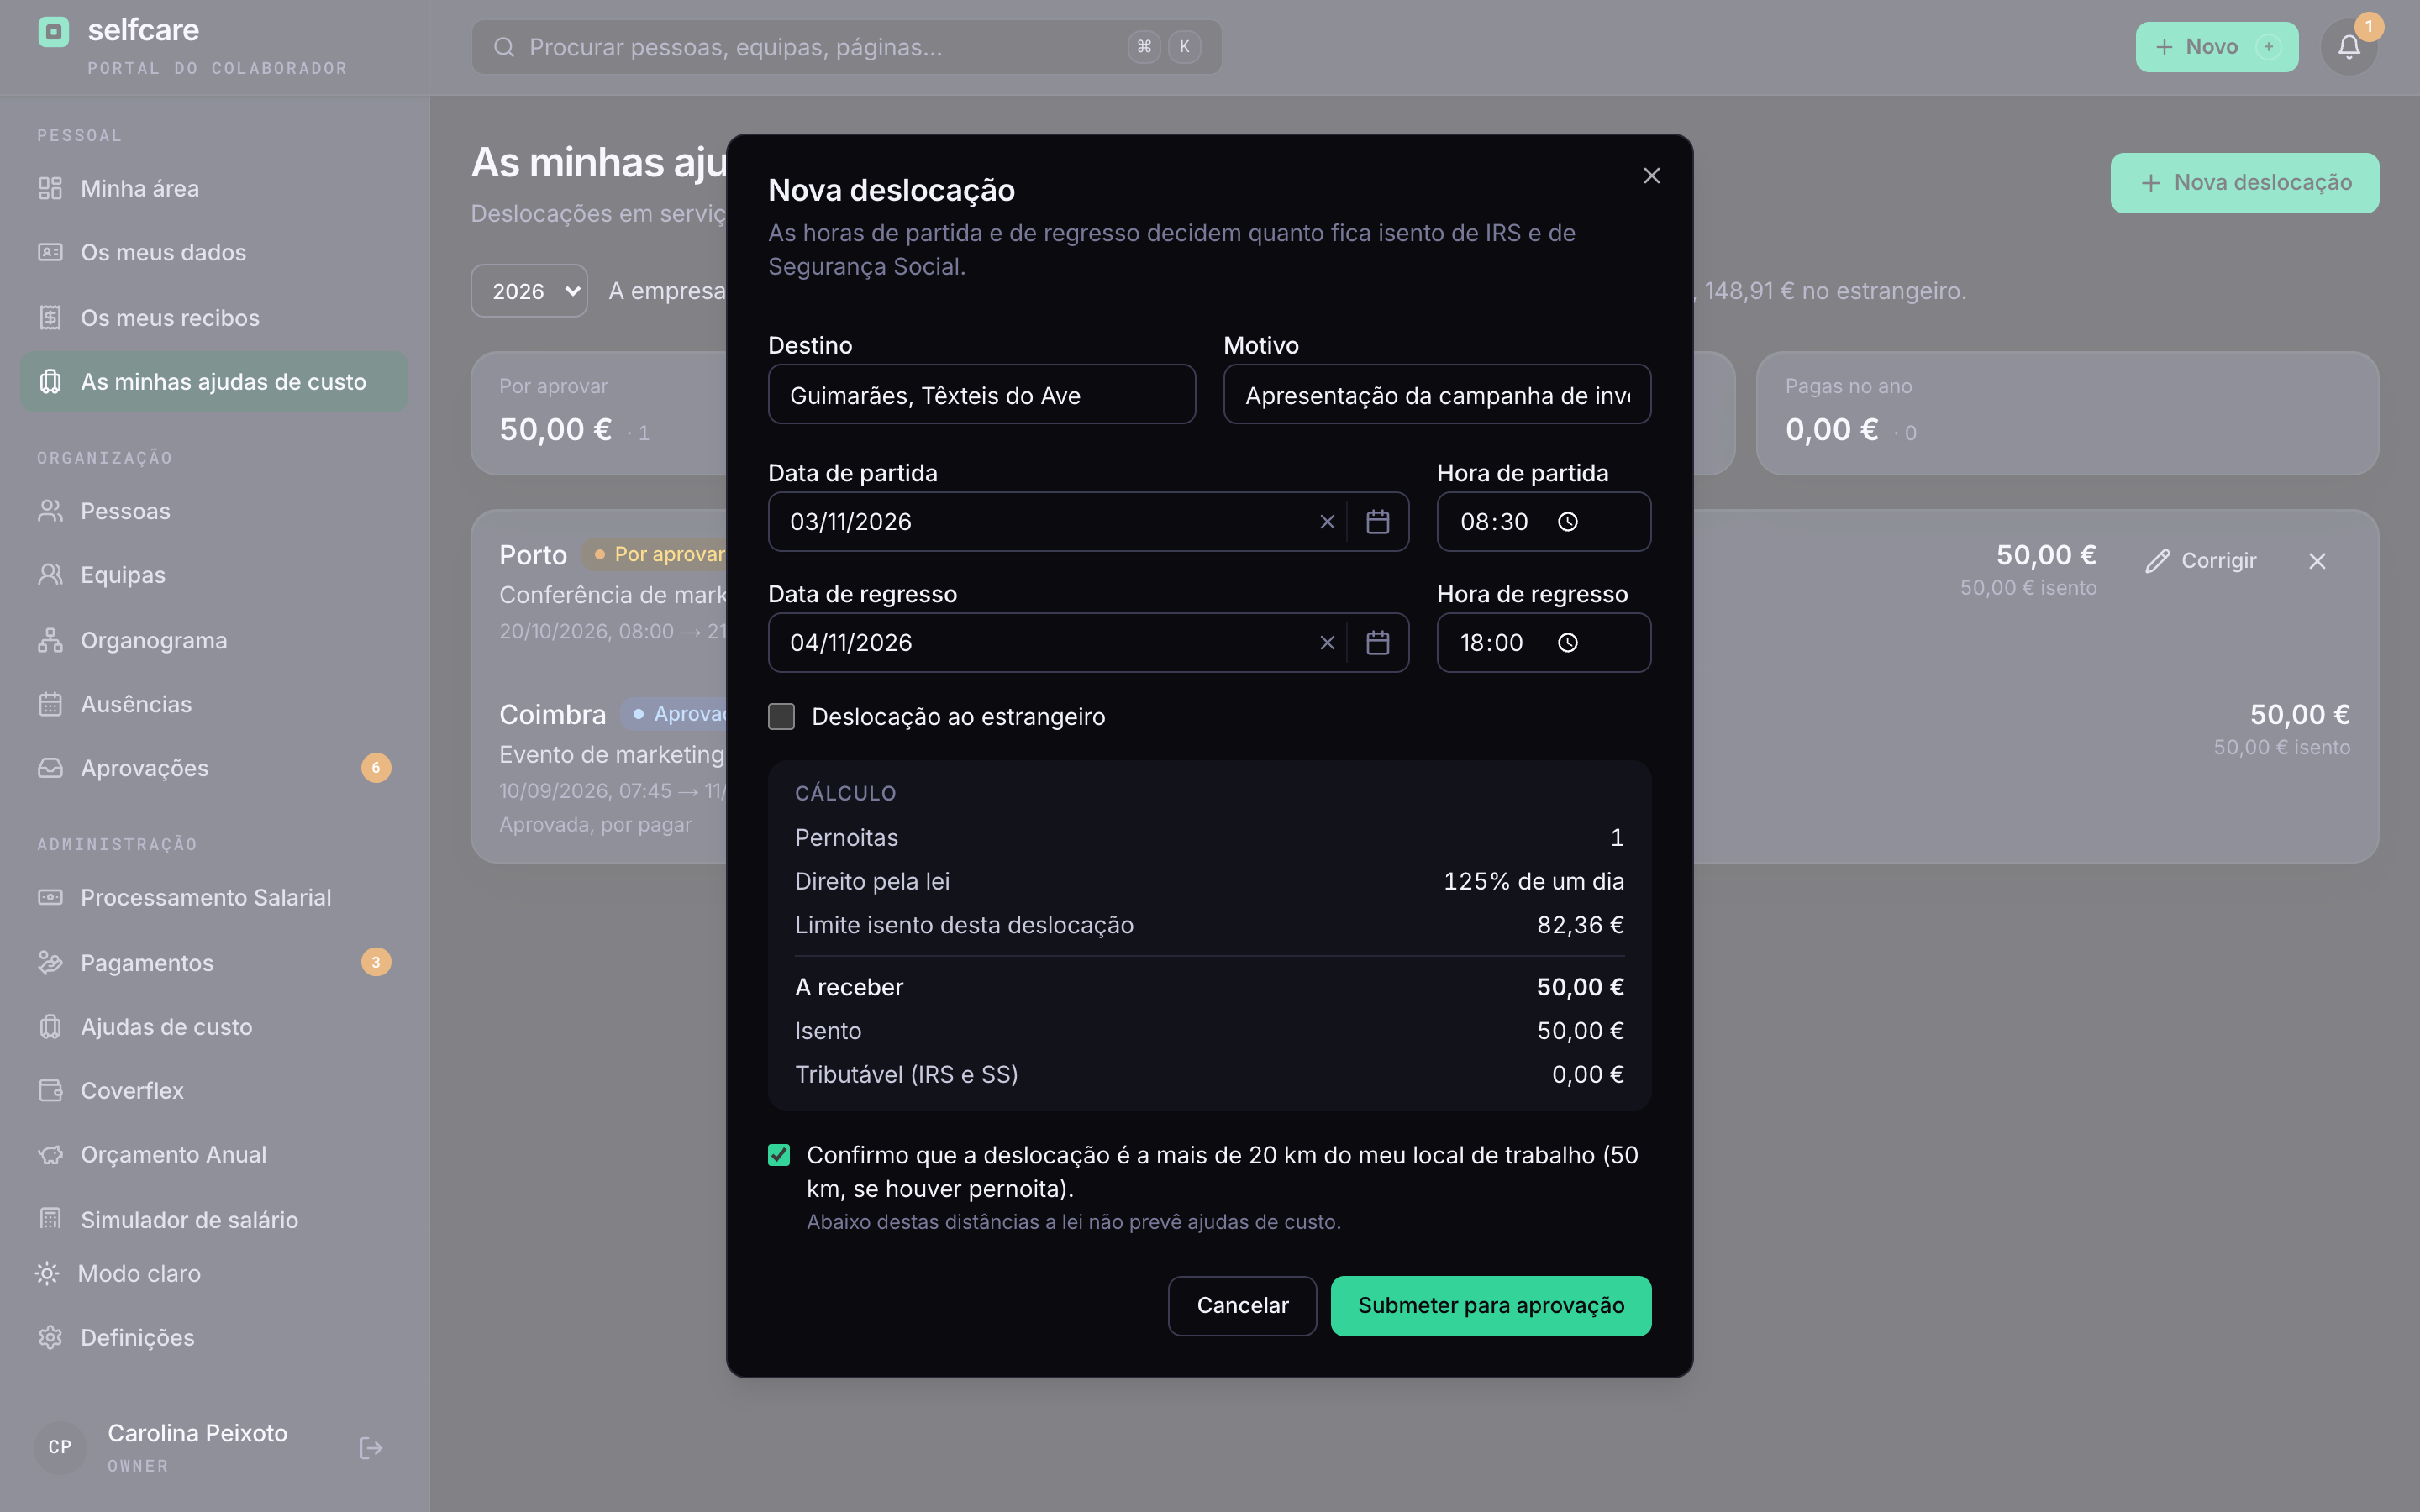Open calendar picker for Data de regresso
Screen dimensions: 2420x1512
(1377, 643)
